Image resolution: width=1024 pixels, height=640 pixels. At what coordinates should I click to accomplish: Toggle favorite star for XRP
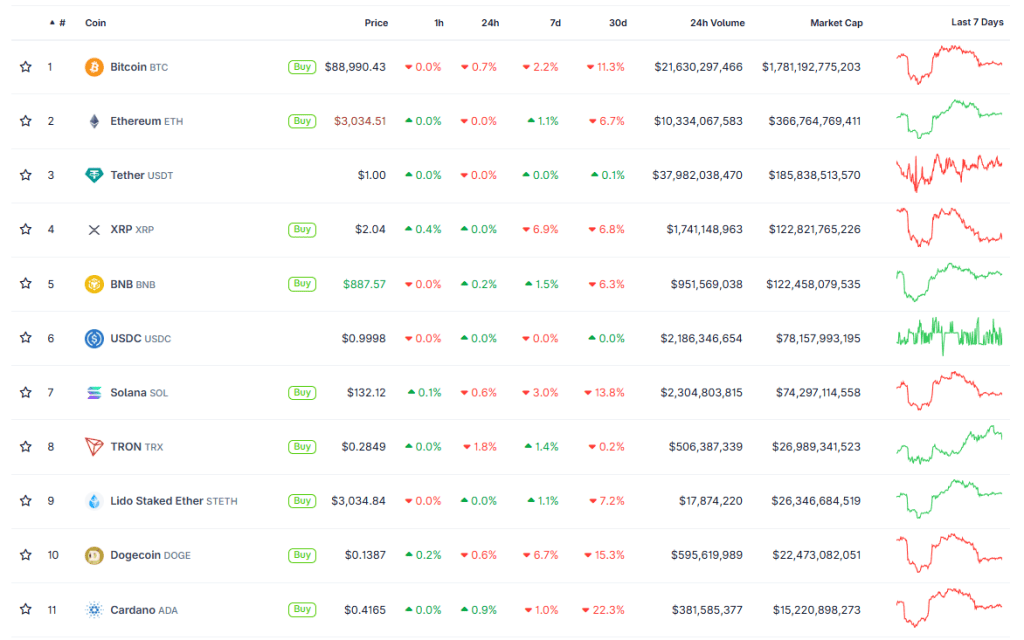coord(26,230)
